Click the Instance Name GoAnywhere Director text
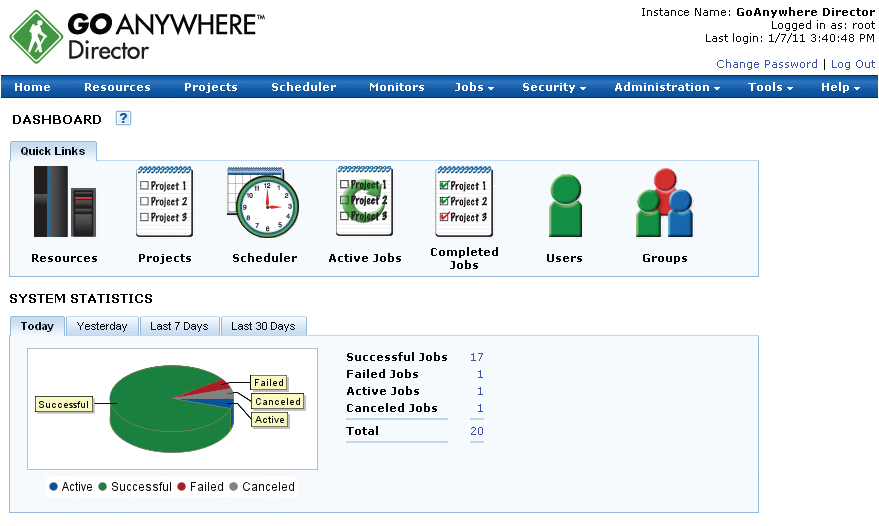Screen dimensions: 879x526 pyautogui.click(x=758, y=12)
